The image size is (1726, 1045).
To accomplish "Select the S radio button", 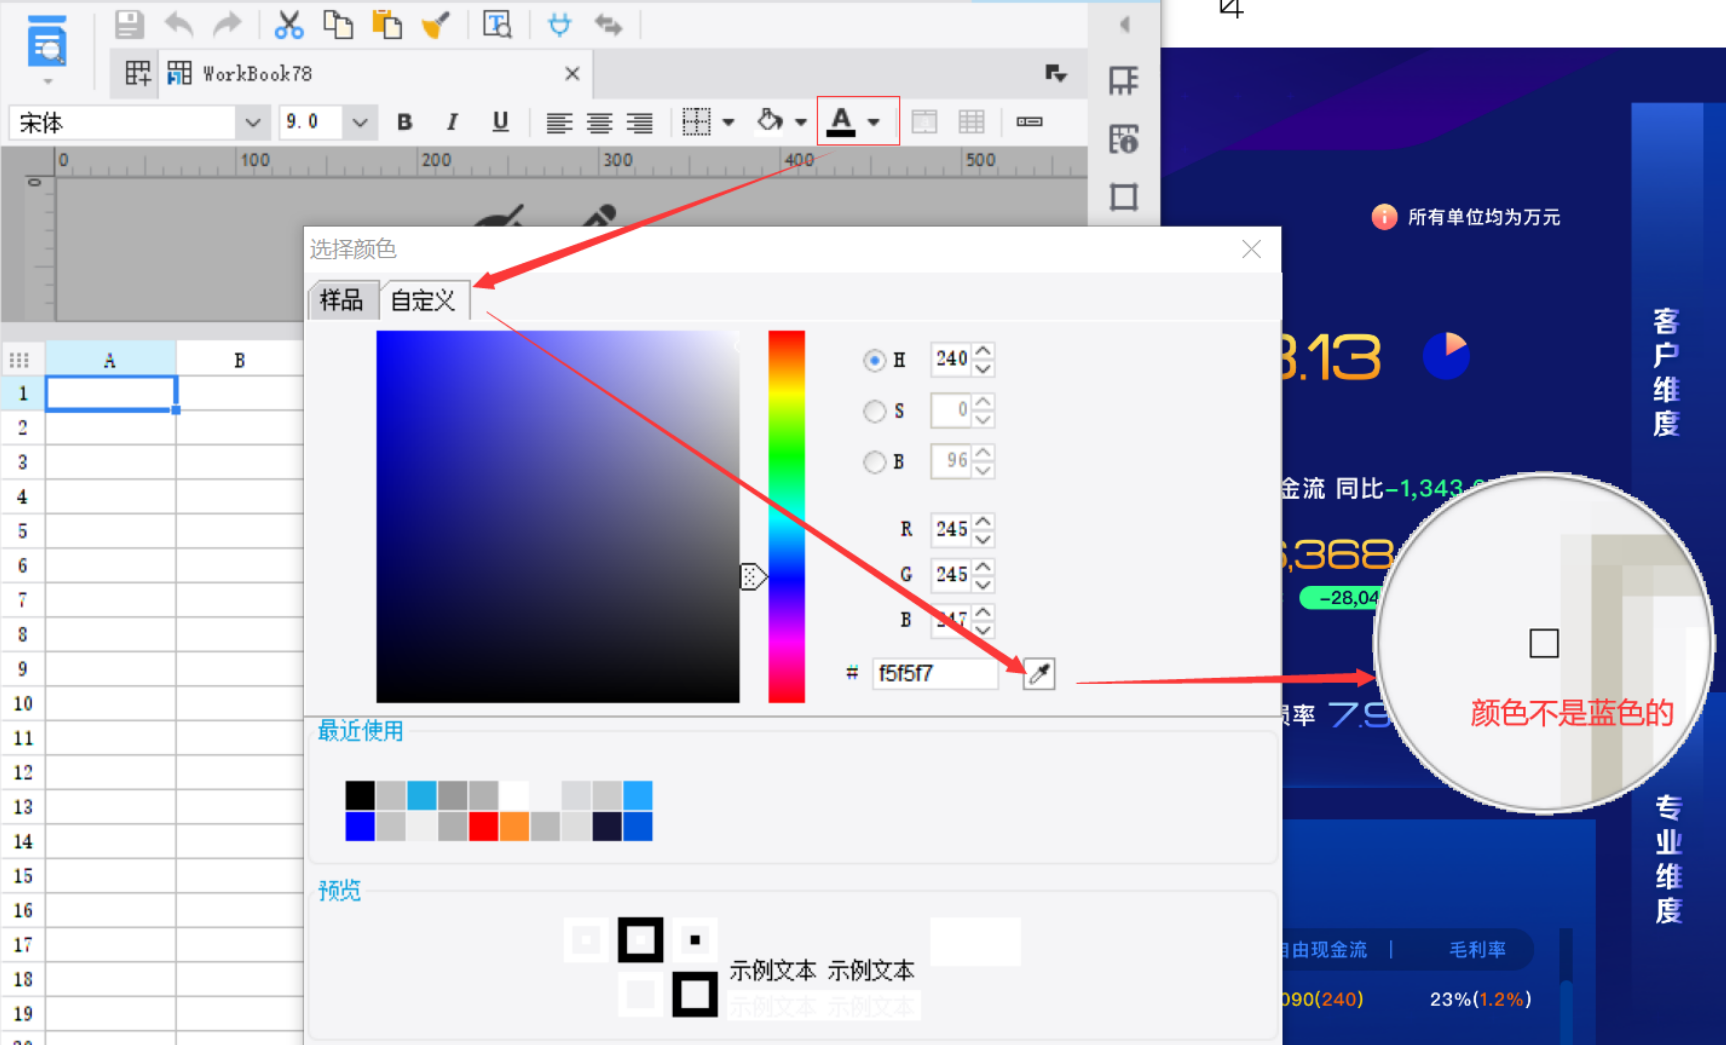I will click(874, 411).
